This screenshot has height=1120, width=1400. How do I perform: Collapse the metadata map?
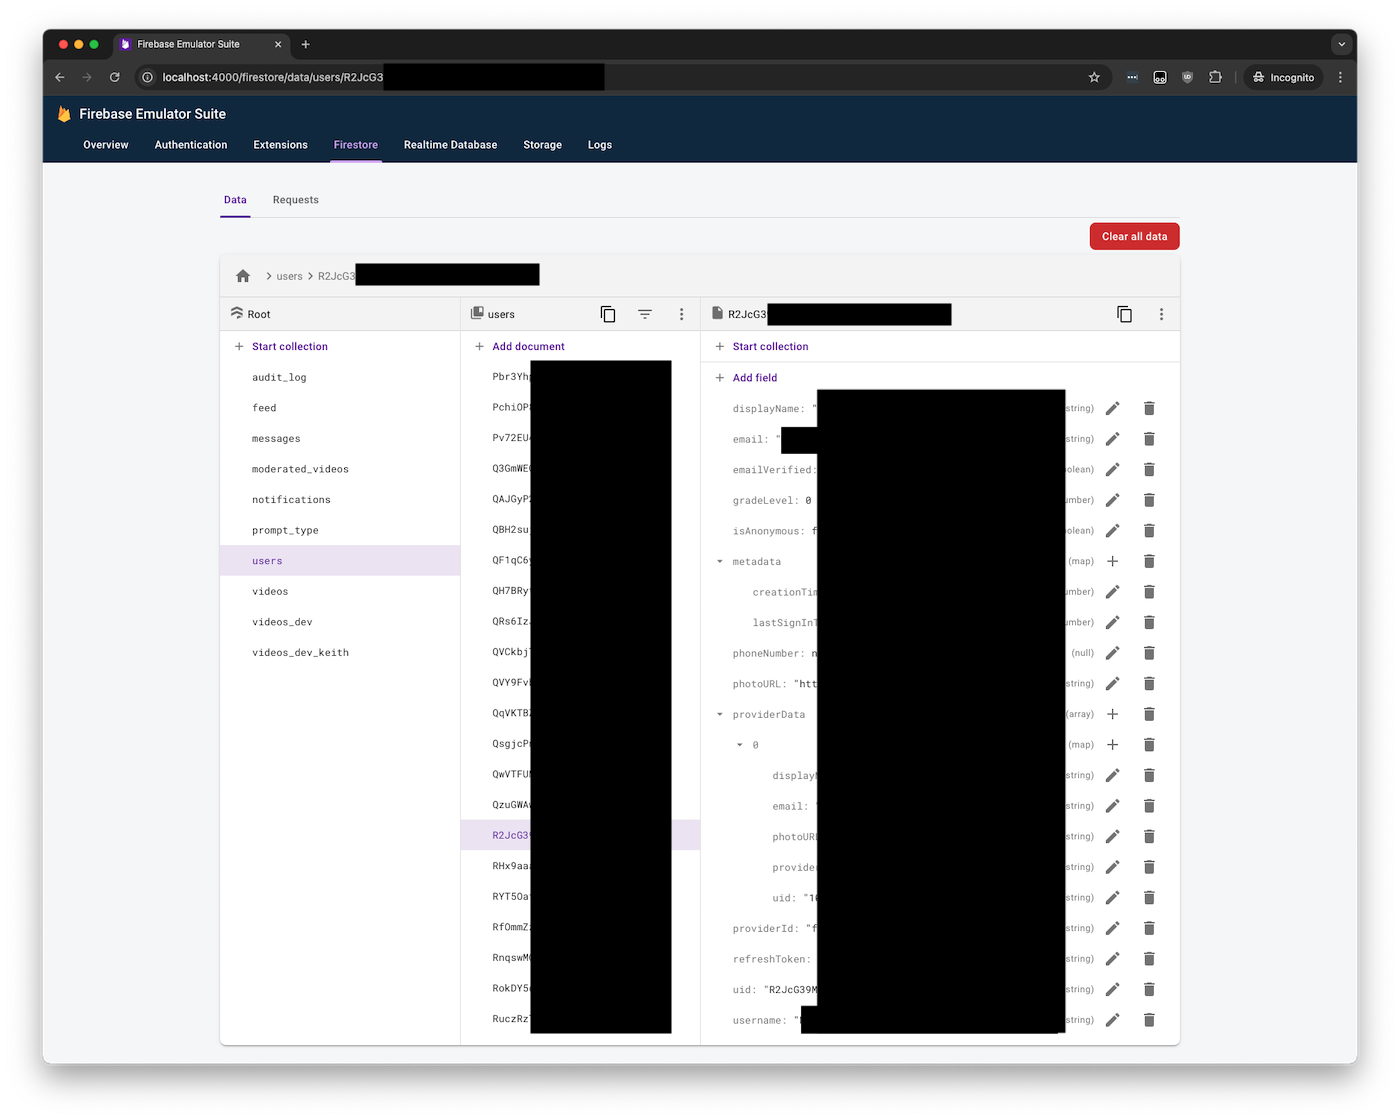[720, 562]
